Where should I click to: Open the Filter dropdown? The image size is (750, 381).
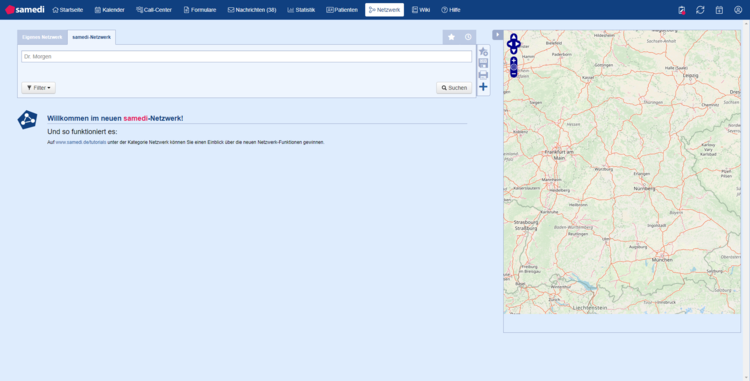pos(39,88)
